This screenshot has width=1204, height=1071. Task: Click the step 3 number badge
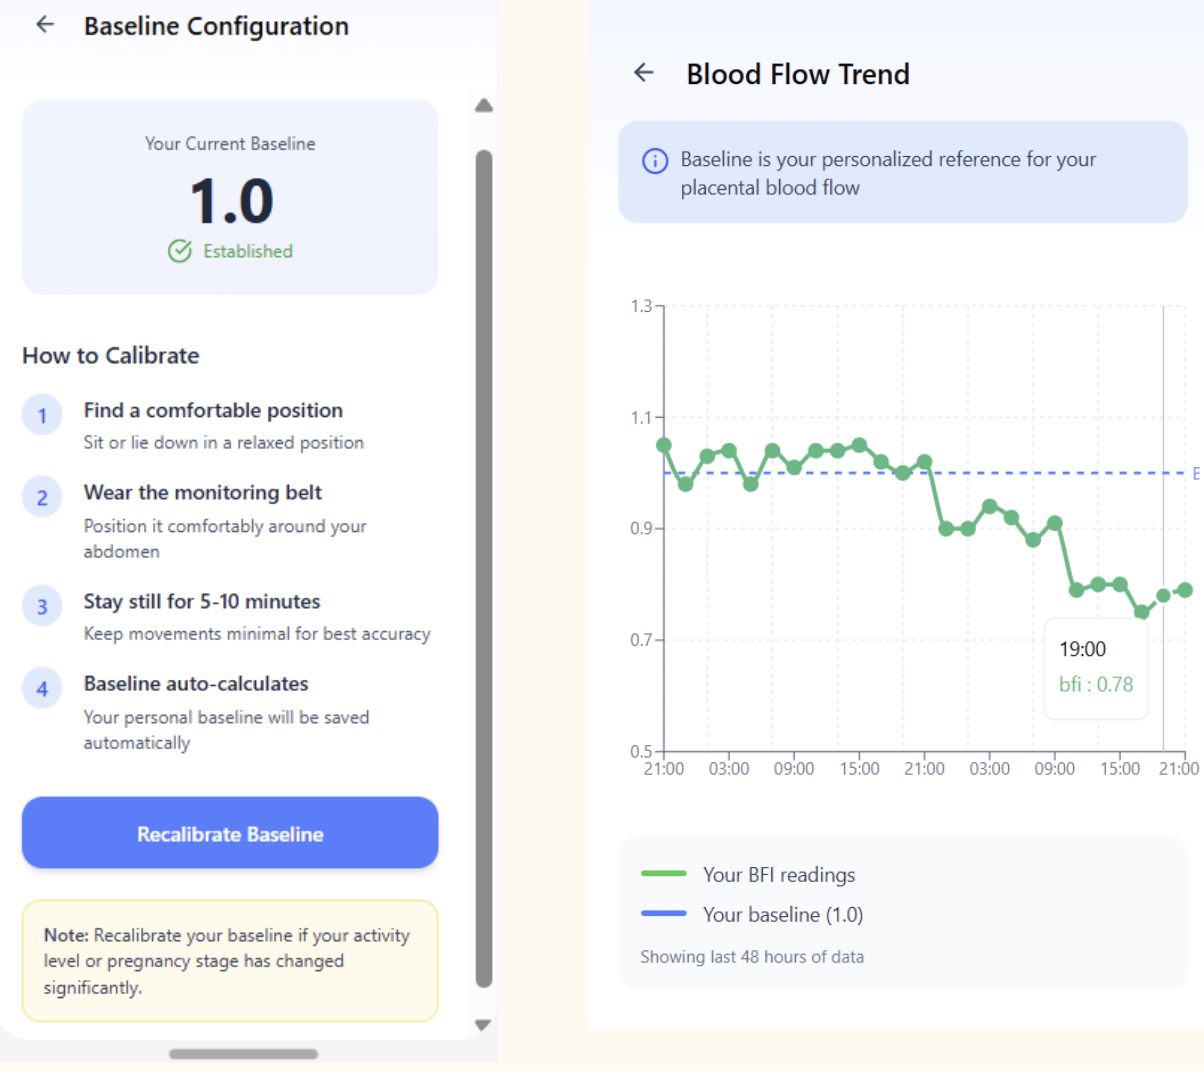coord(42,607)
